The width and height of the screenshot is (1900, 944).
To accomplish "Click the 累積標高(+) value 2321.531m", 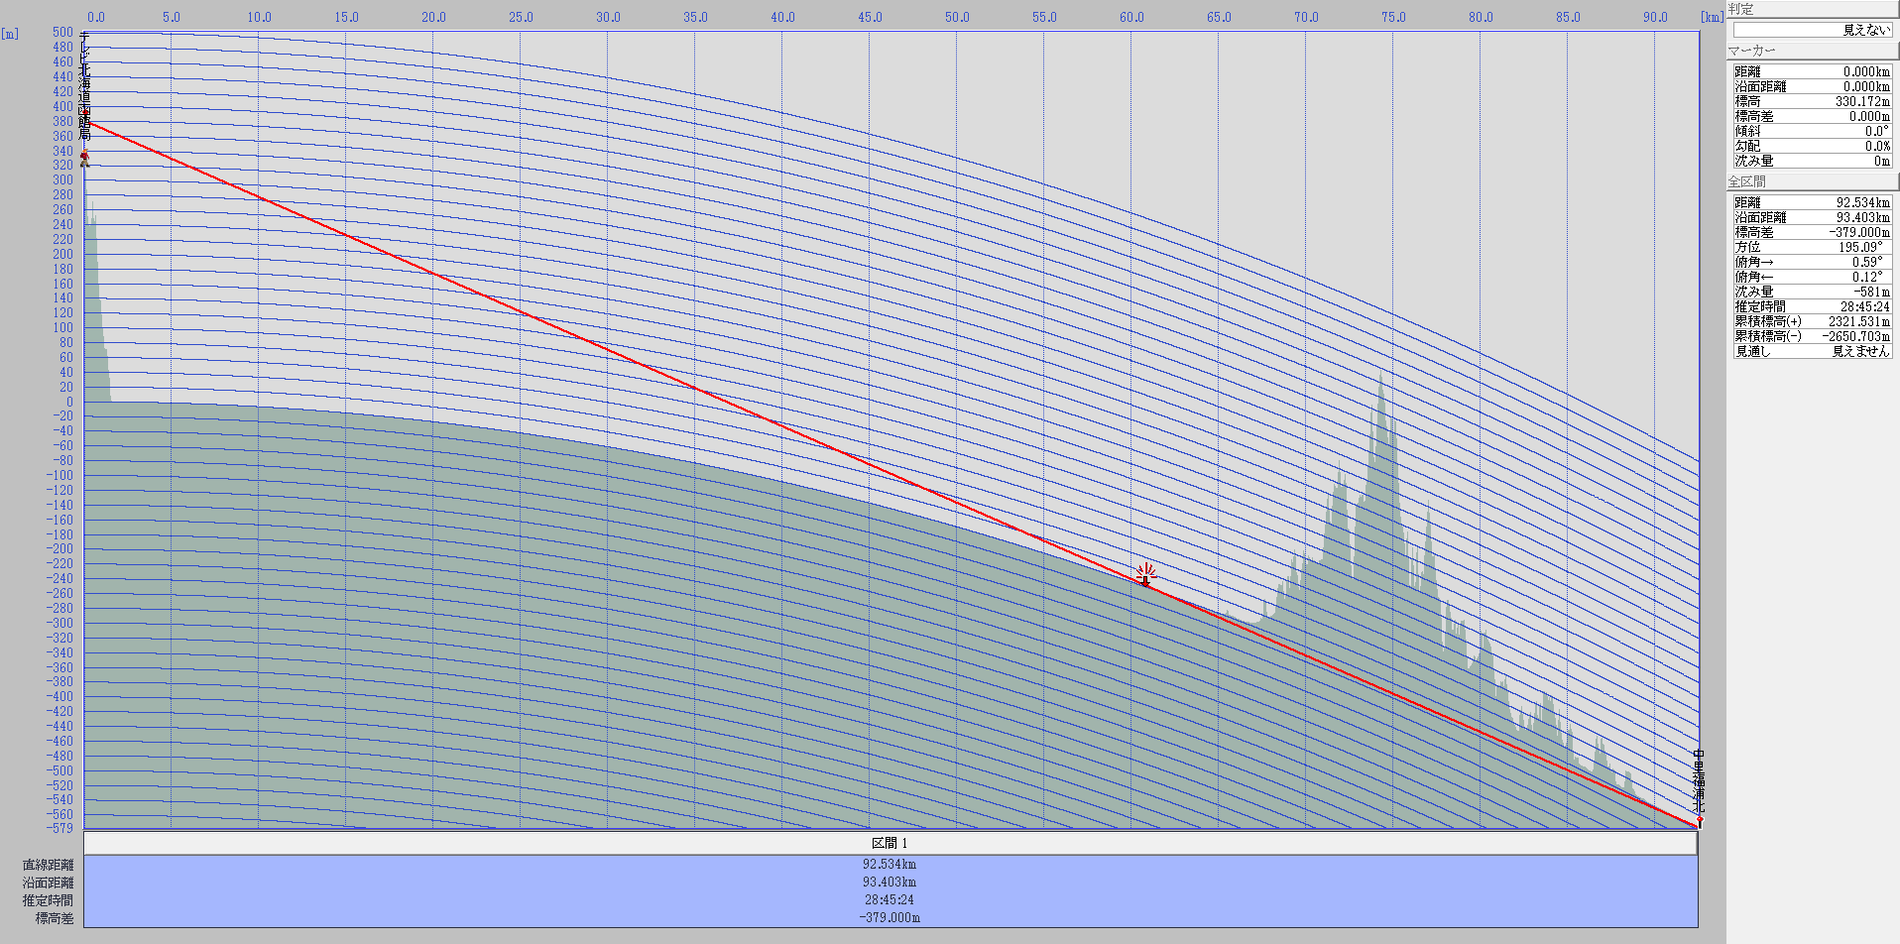I will 1860,322.
